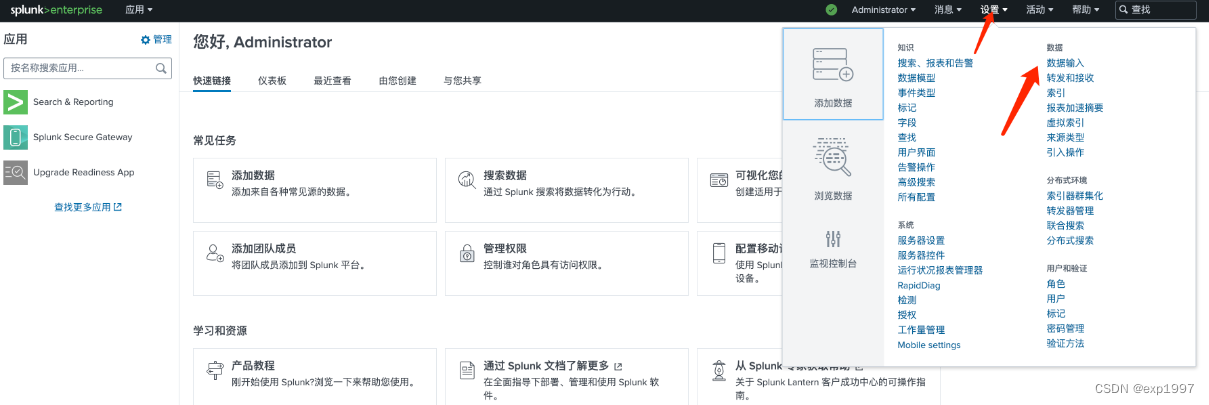Click the top bar 查找 search field

(1156, 10)
